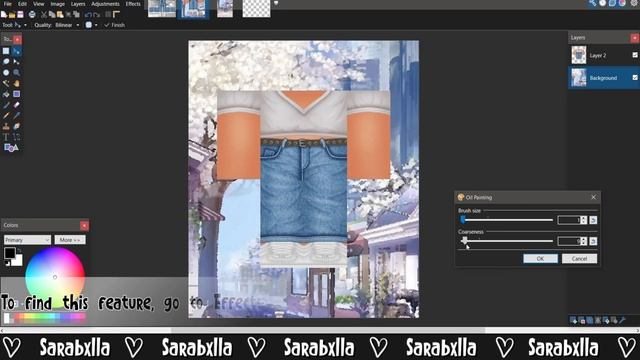640x360 pixels.
Task: Select the Zoom magnifier tool
Action: point(16,73)
